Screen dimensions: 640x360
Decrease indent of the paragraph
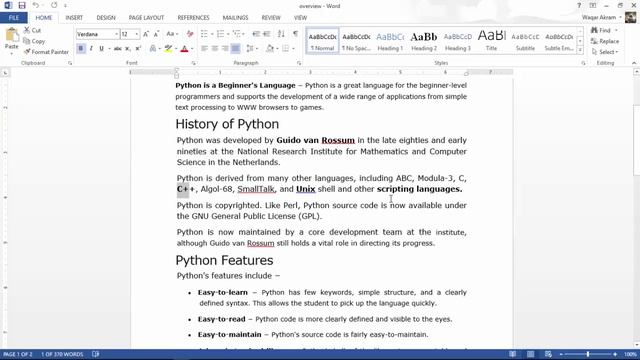click(256, 34)
